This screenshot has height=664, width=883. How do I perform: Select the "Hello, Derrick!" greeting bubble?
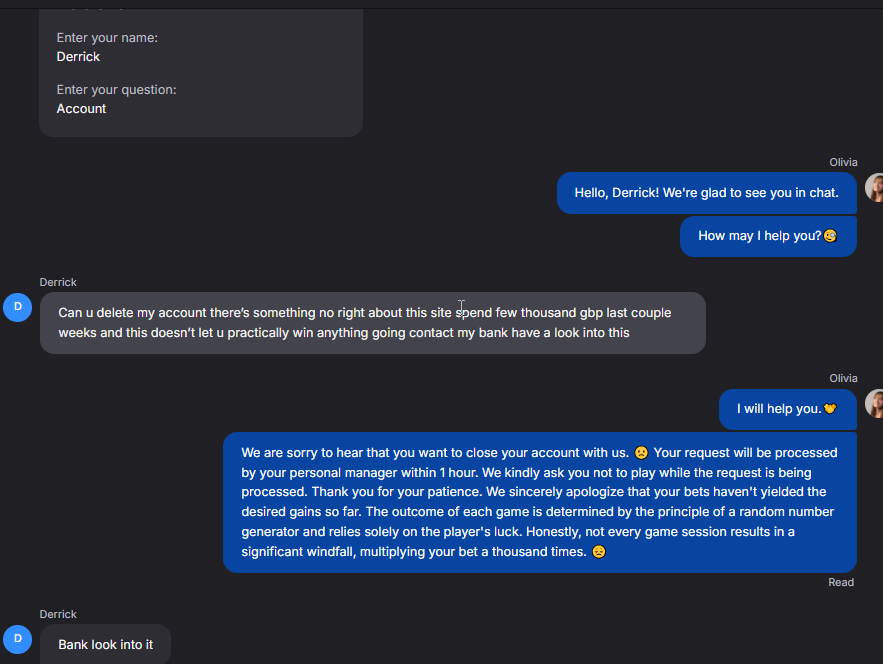[x=706, y=193]
